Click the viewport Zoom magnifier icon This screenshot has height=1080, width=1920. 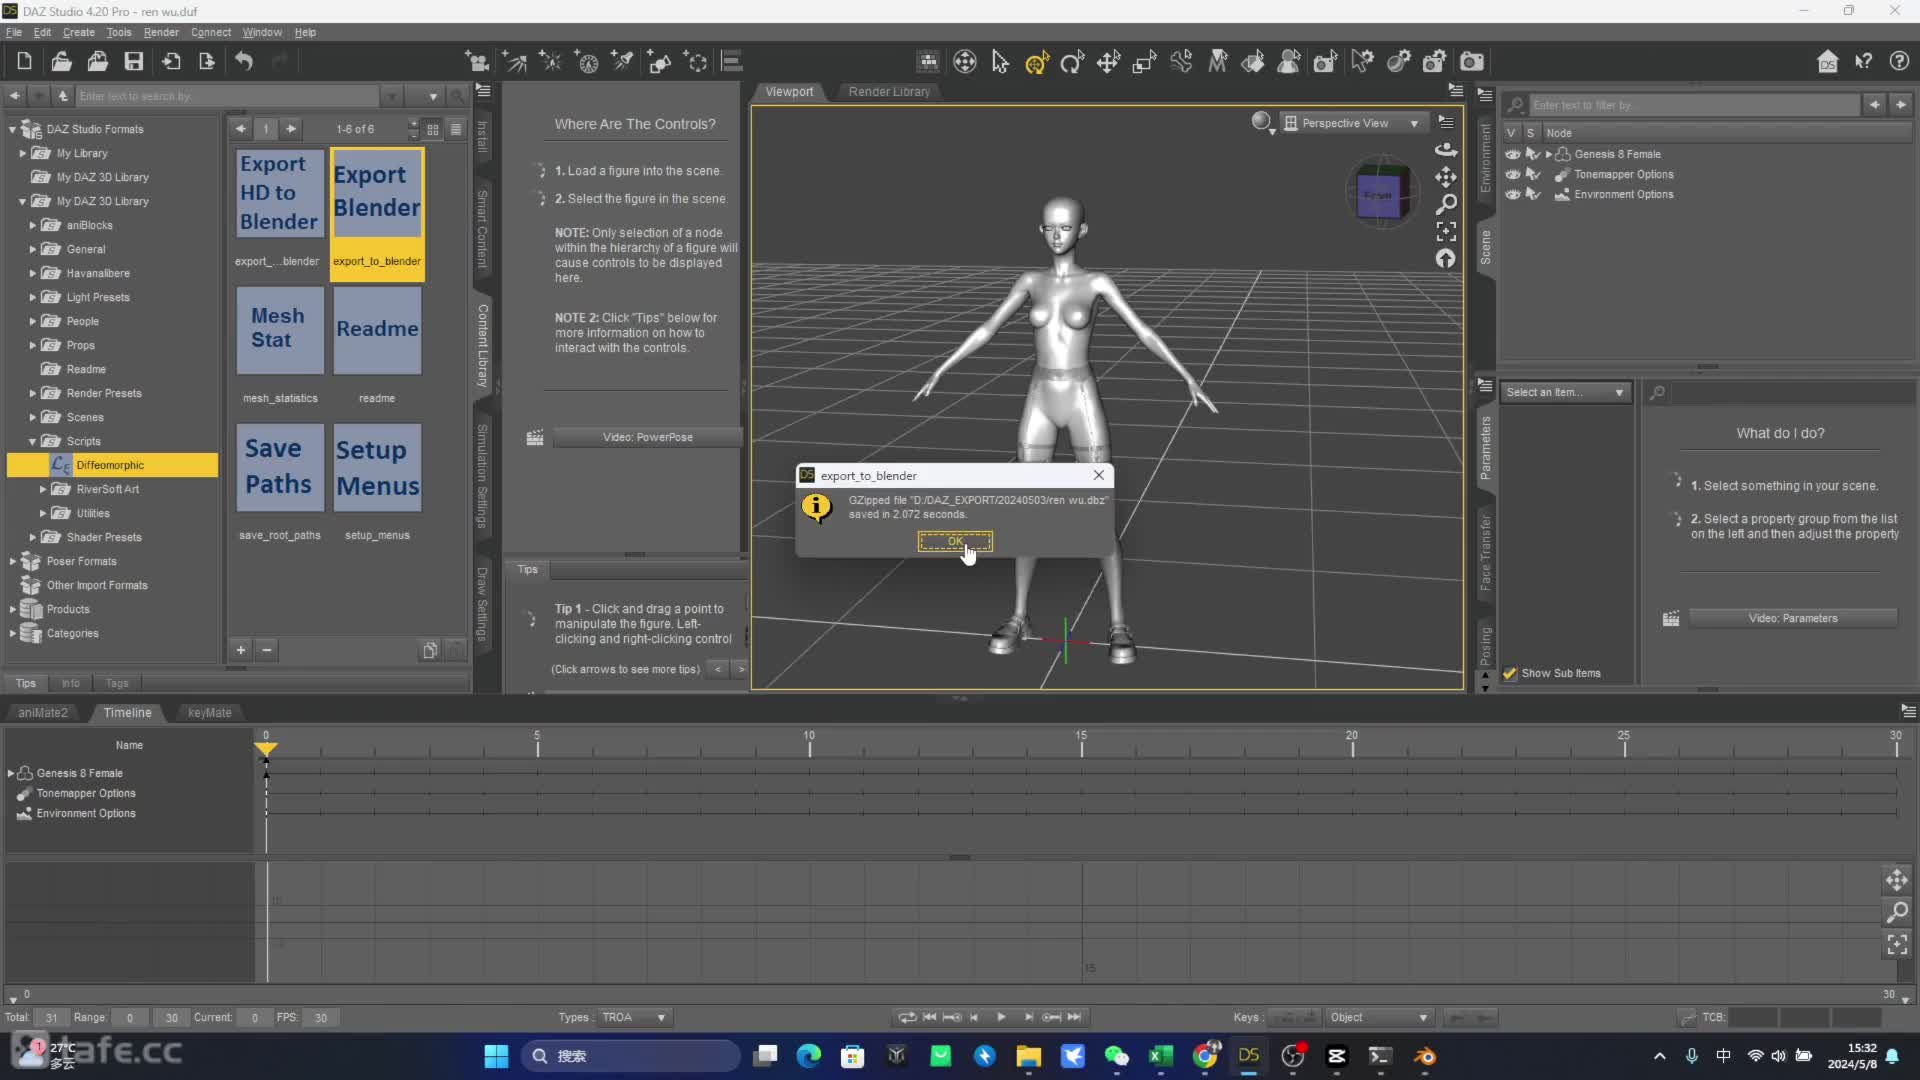coord(1446,204)
